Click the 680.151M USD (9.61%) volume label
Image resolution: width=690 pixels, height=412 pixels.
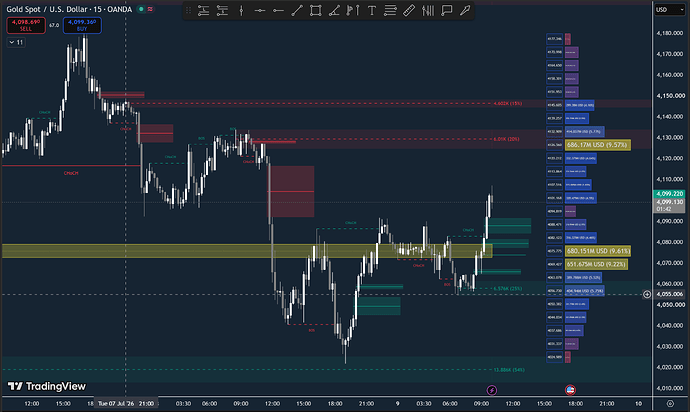(598, 251)
